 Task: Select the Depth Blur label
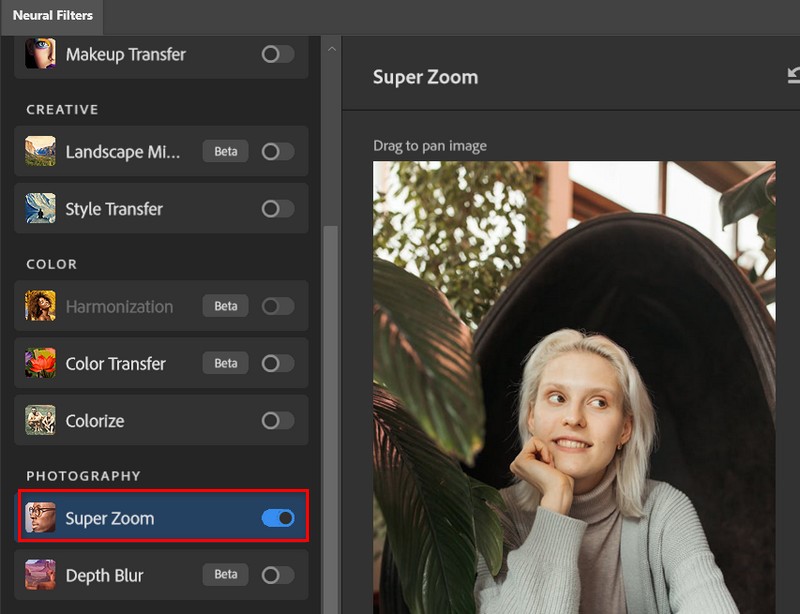click(x=104, y=575)
